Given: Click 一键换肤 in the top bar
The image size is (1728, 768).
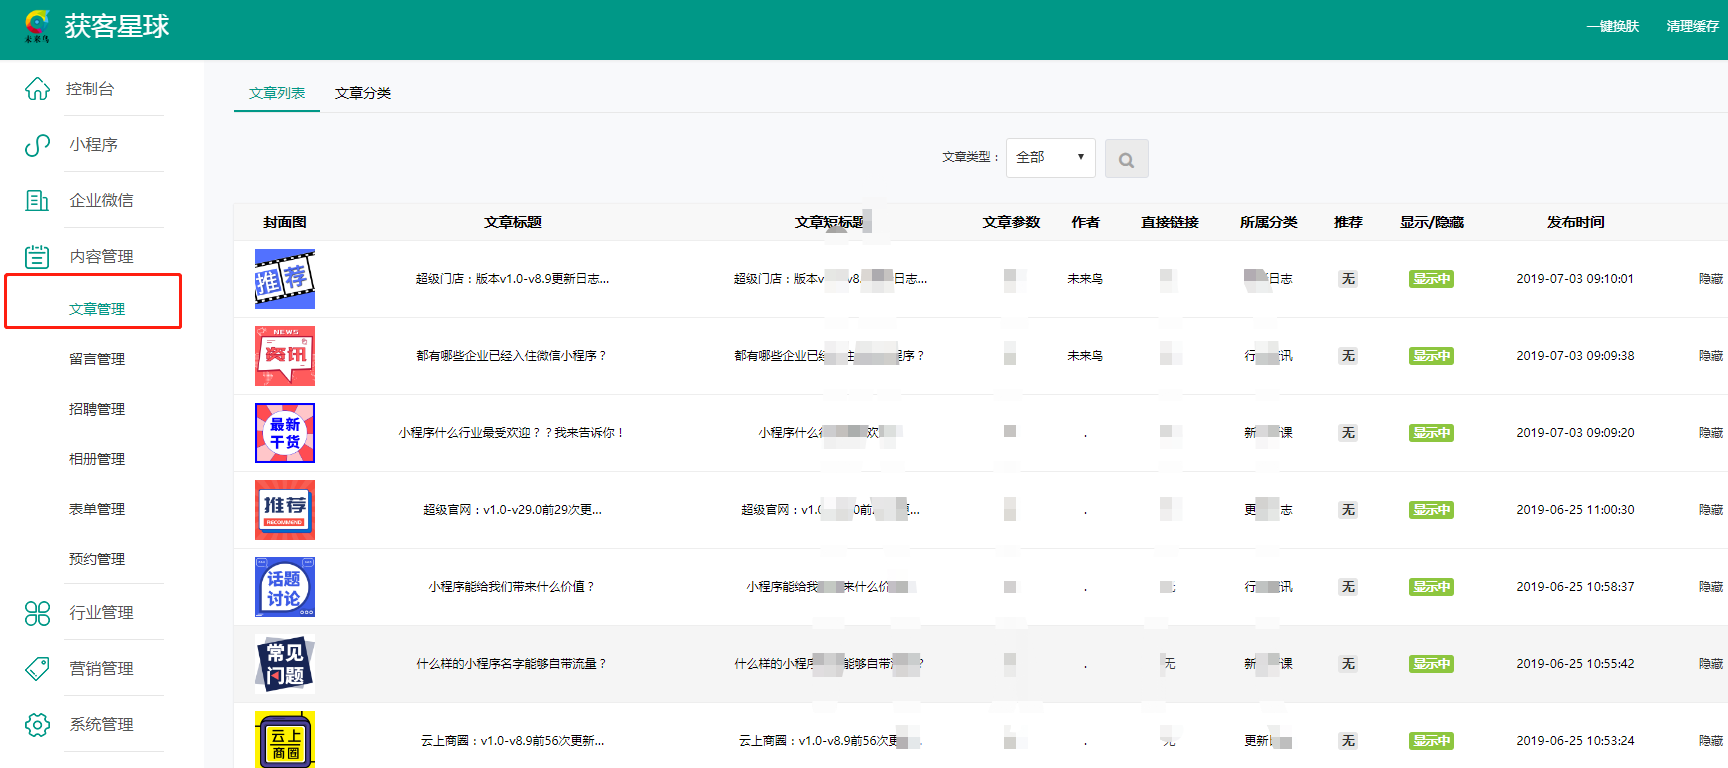Looking at the screenshot, I should [x=1612, y=26].
